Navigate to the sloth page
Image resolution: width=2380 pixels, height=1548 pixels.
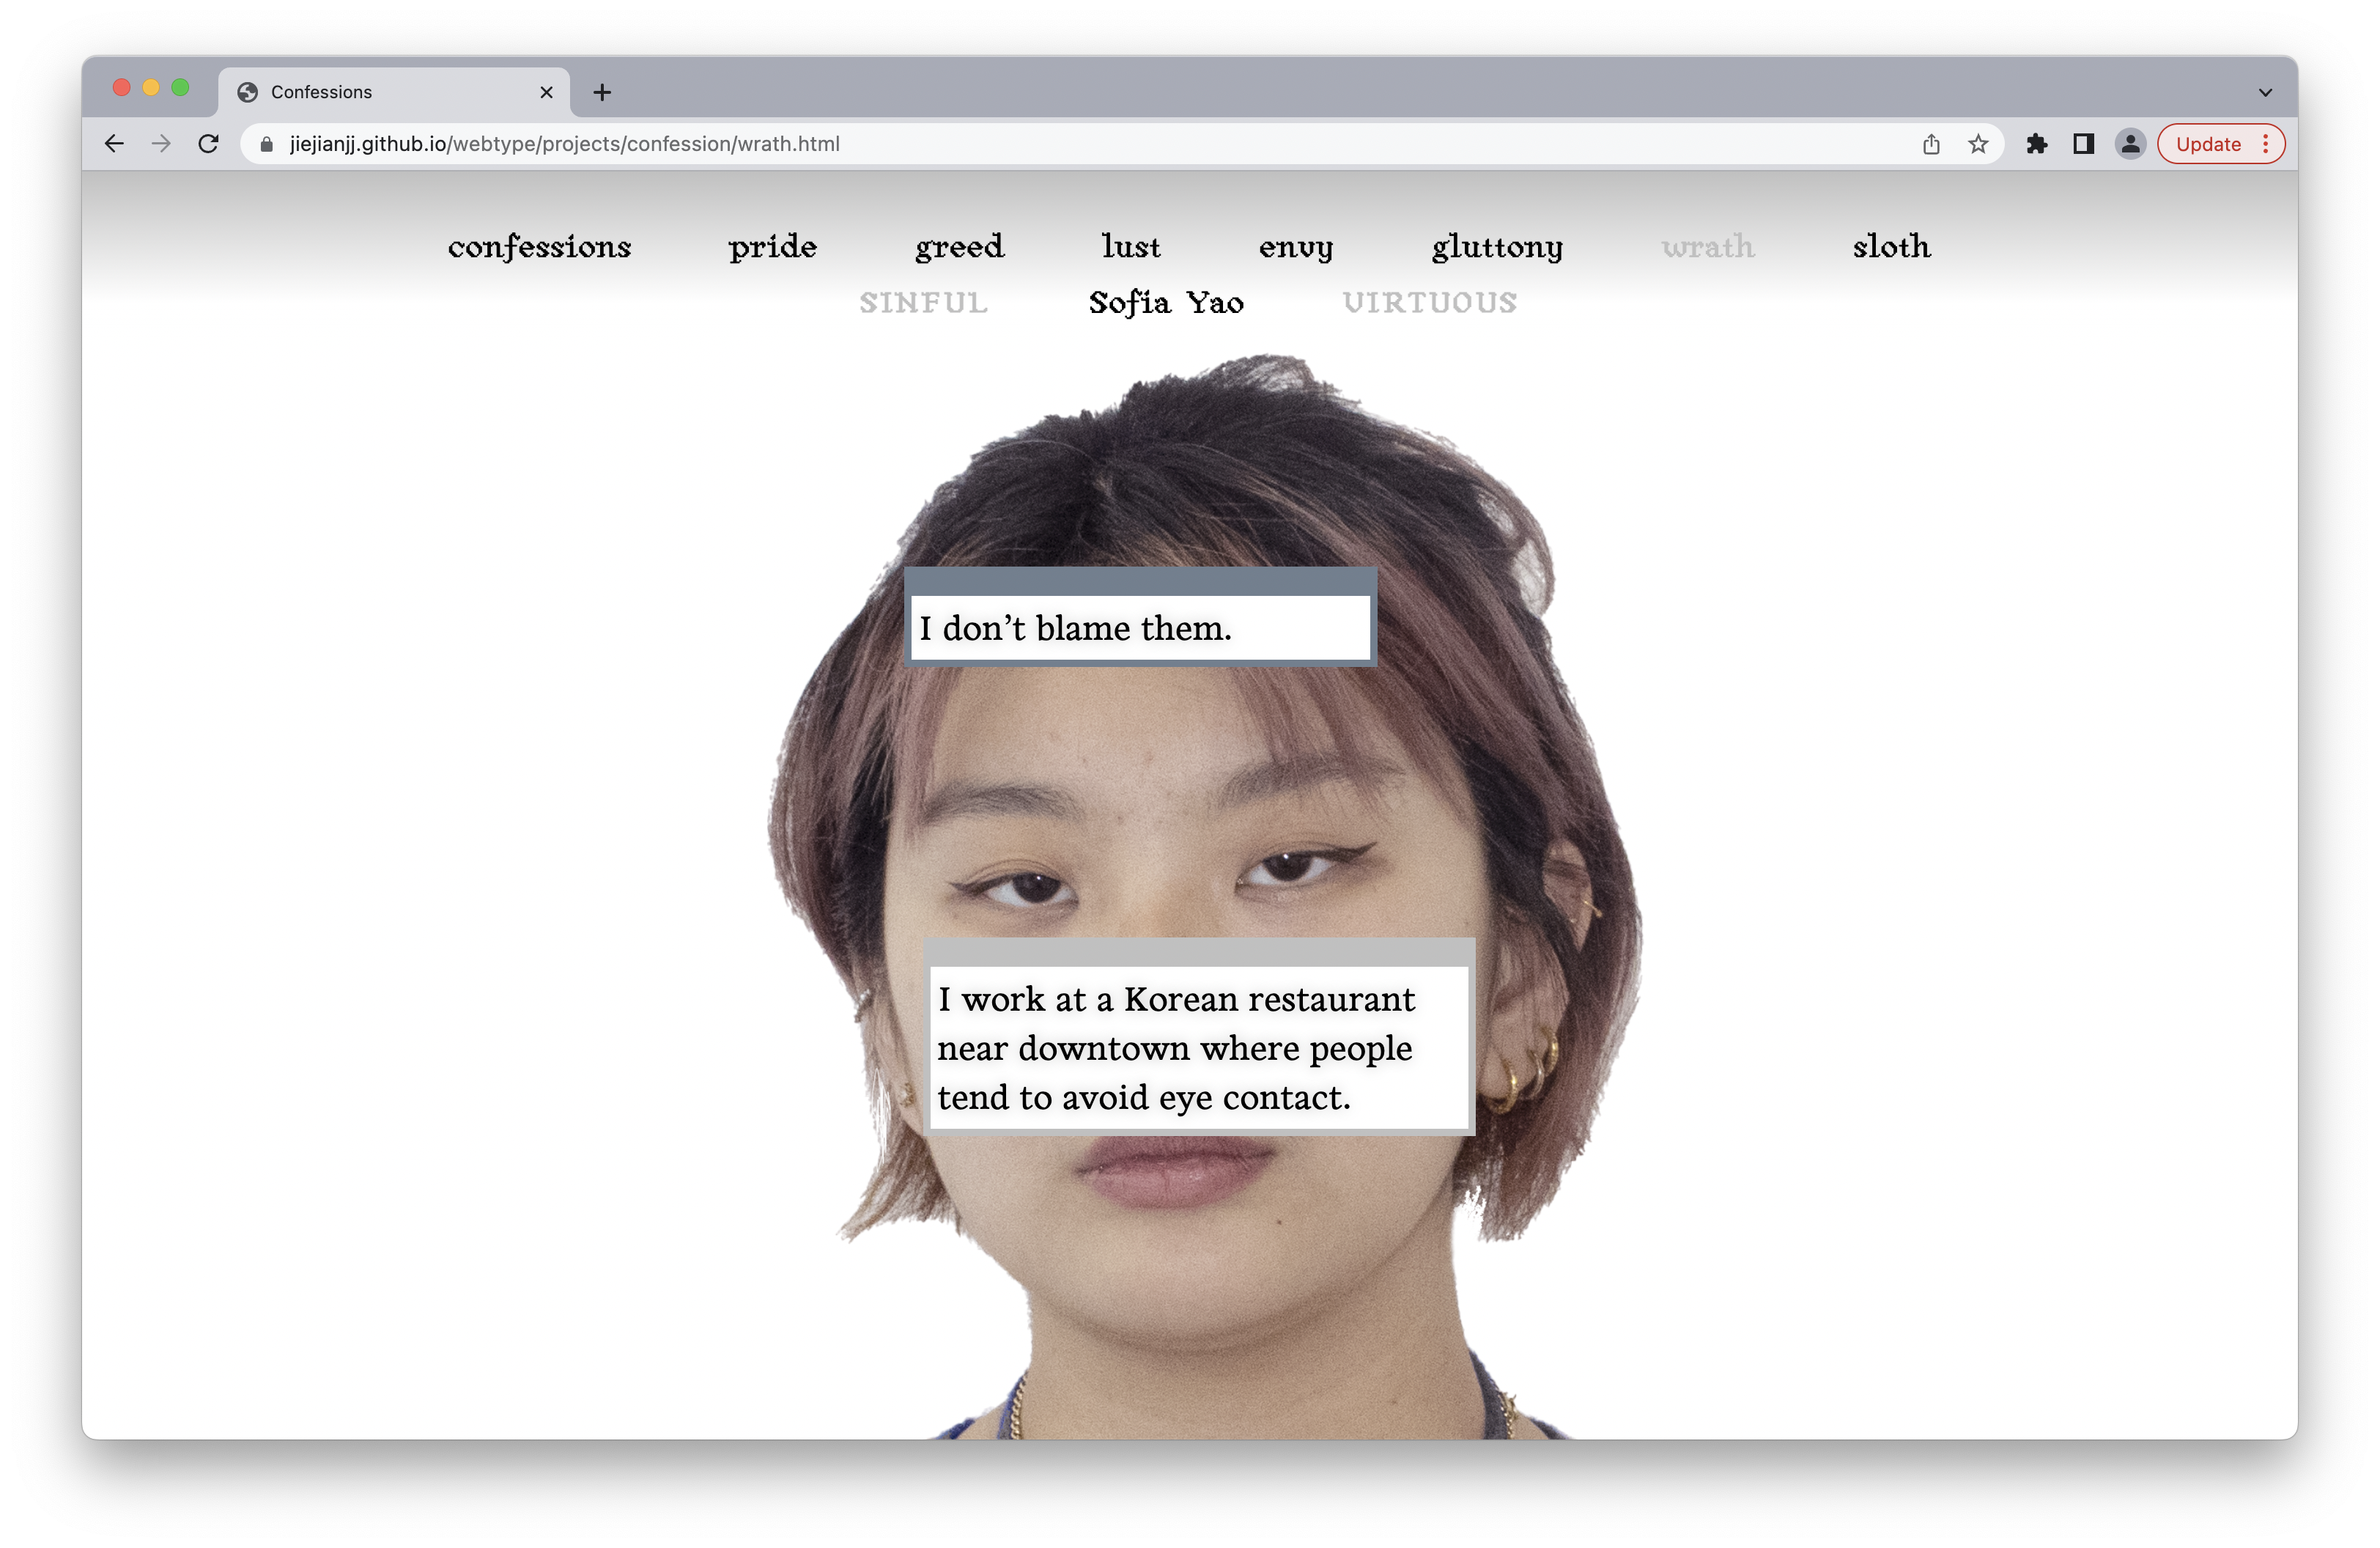coord(1891,247)
